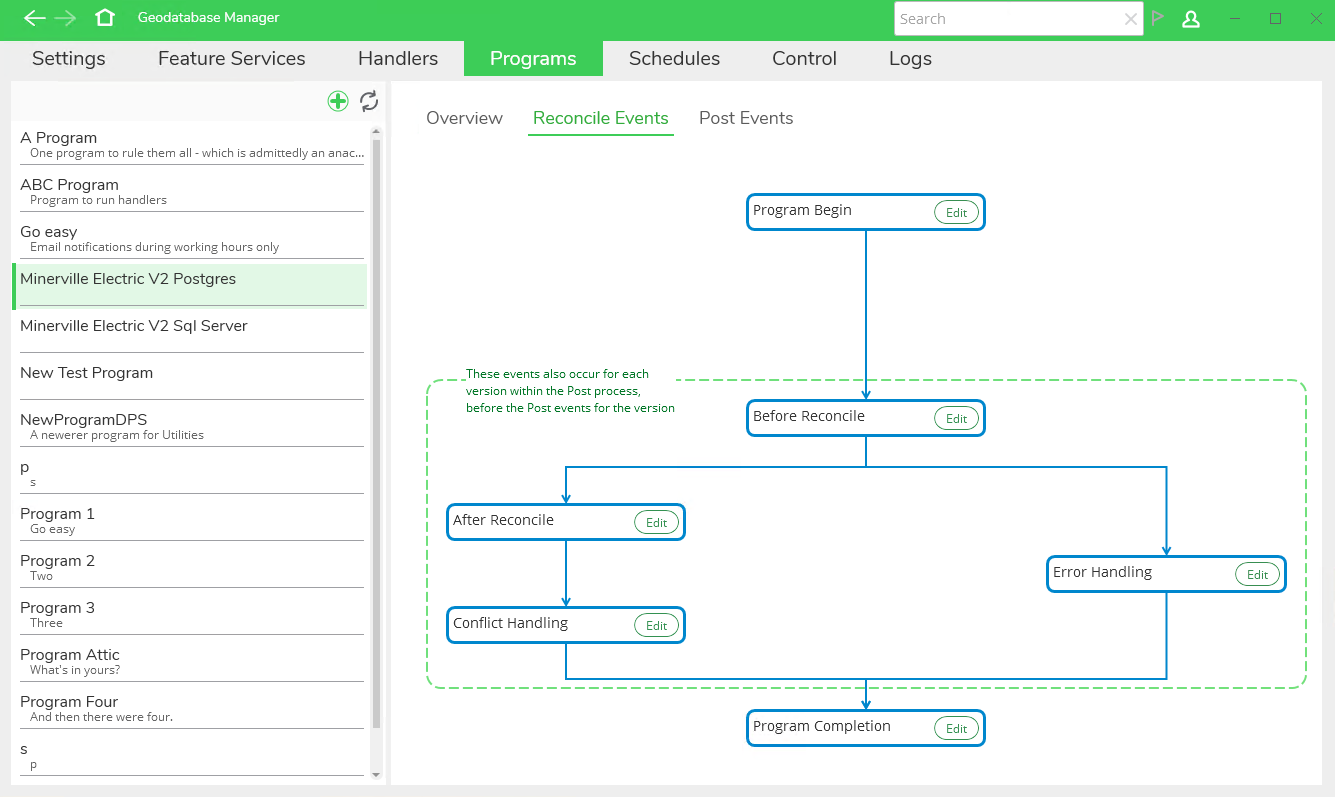This screenshot has height=797, width=1335.
Task: Click the flag icon in title bar
Action: (1158, 18)
